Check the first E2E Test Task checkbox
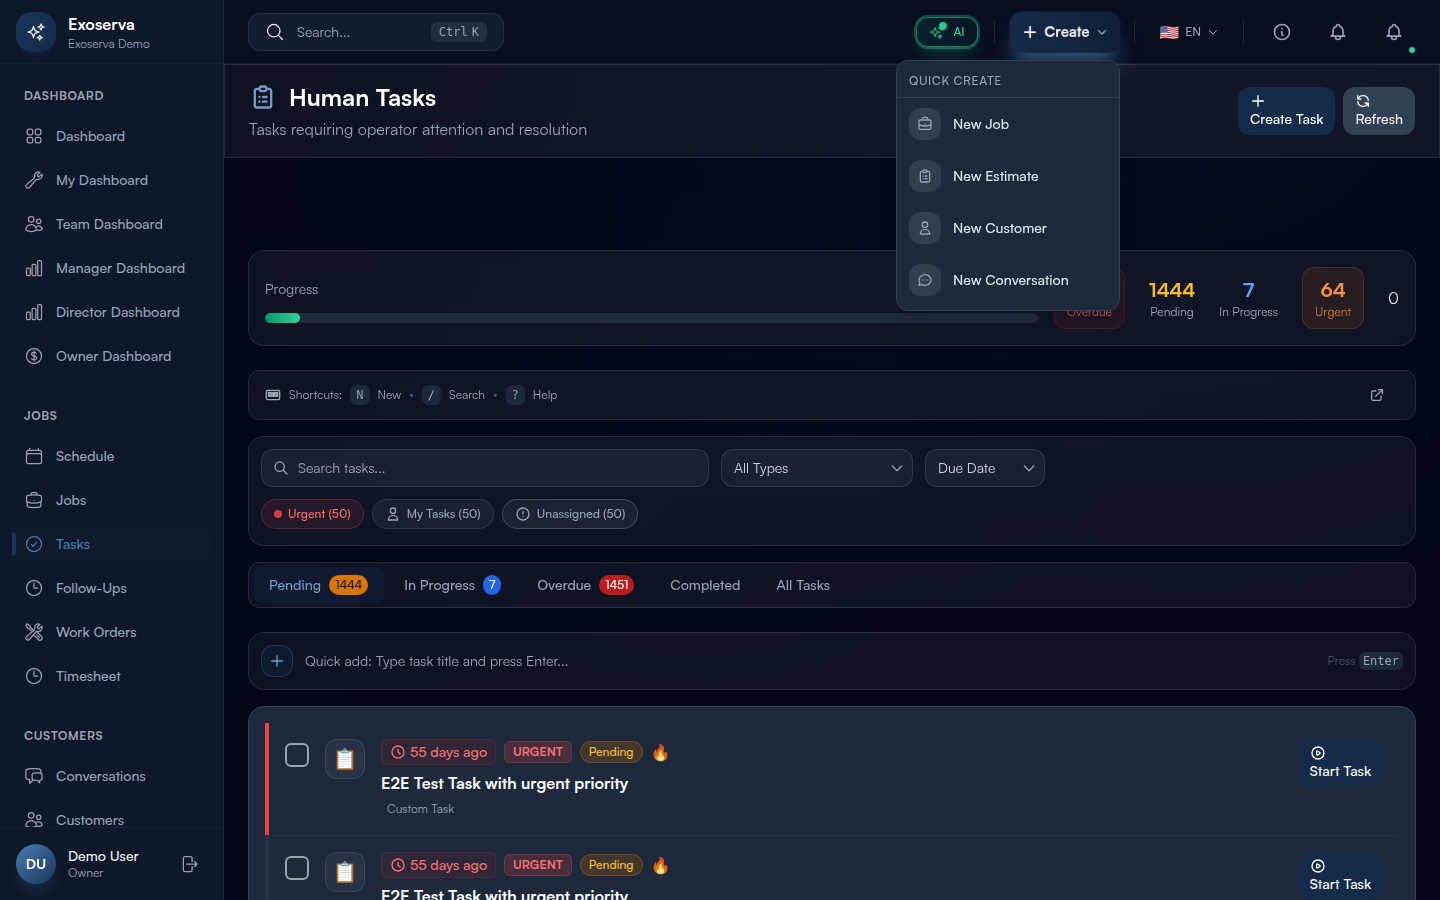 coord(297,755)
